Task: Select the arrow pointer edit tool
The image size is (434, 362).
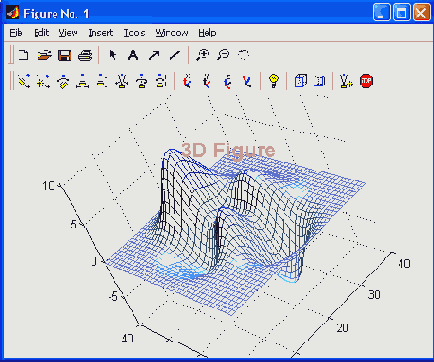Action: (x=113, y=55)
